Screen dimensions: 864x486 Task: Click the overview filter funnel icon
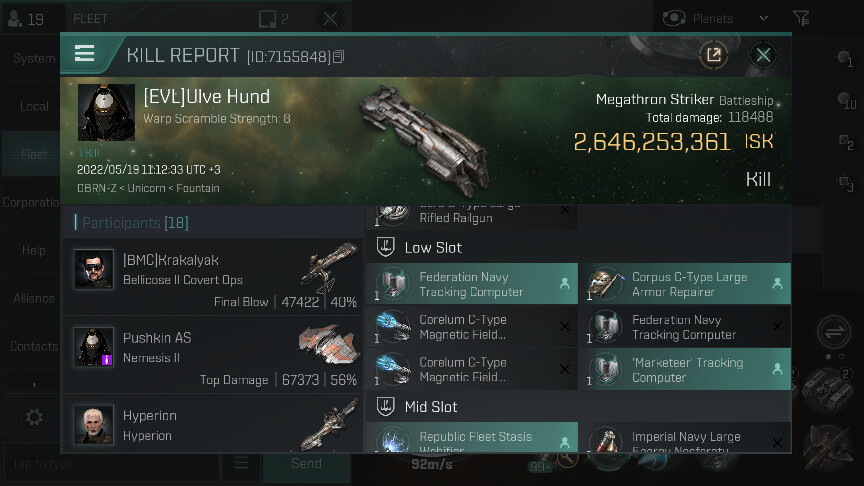[x=801, y=18]
